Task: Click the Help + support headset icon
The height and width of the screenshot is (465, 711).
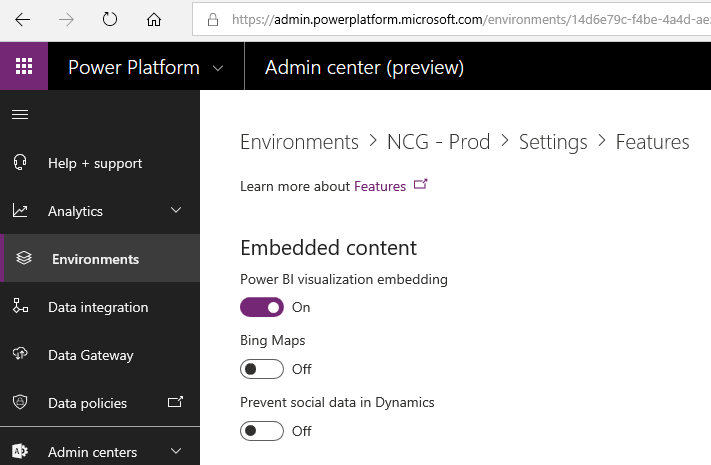Action: point(20,163)
